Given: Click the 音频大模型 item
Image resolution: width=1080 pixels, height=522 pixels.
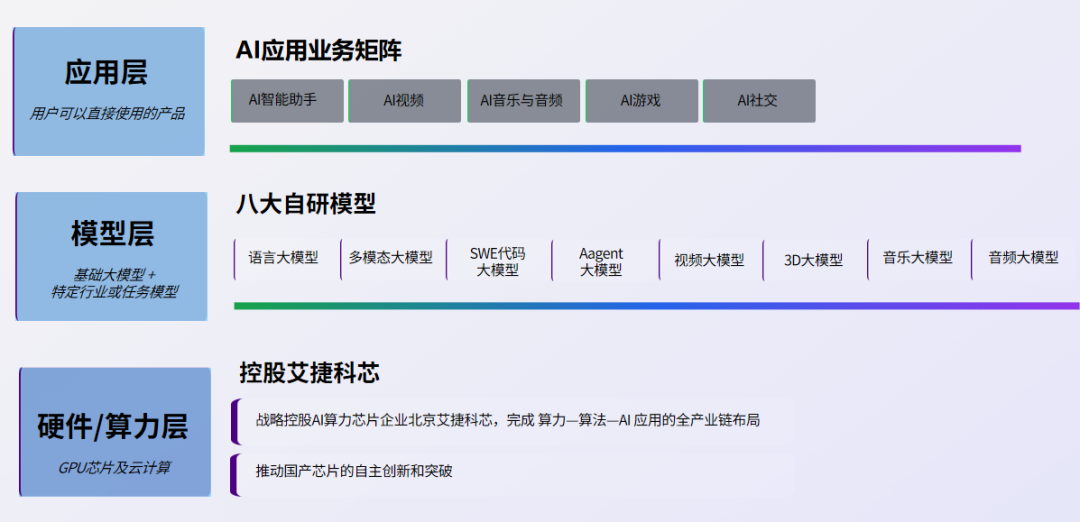Looking at the screenshot, I should 1024,260.
